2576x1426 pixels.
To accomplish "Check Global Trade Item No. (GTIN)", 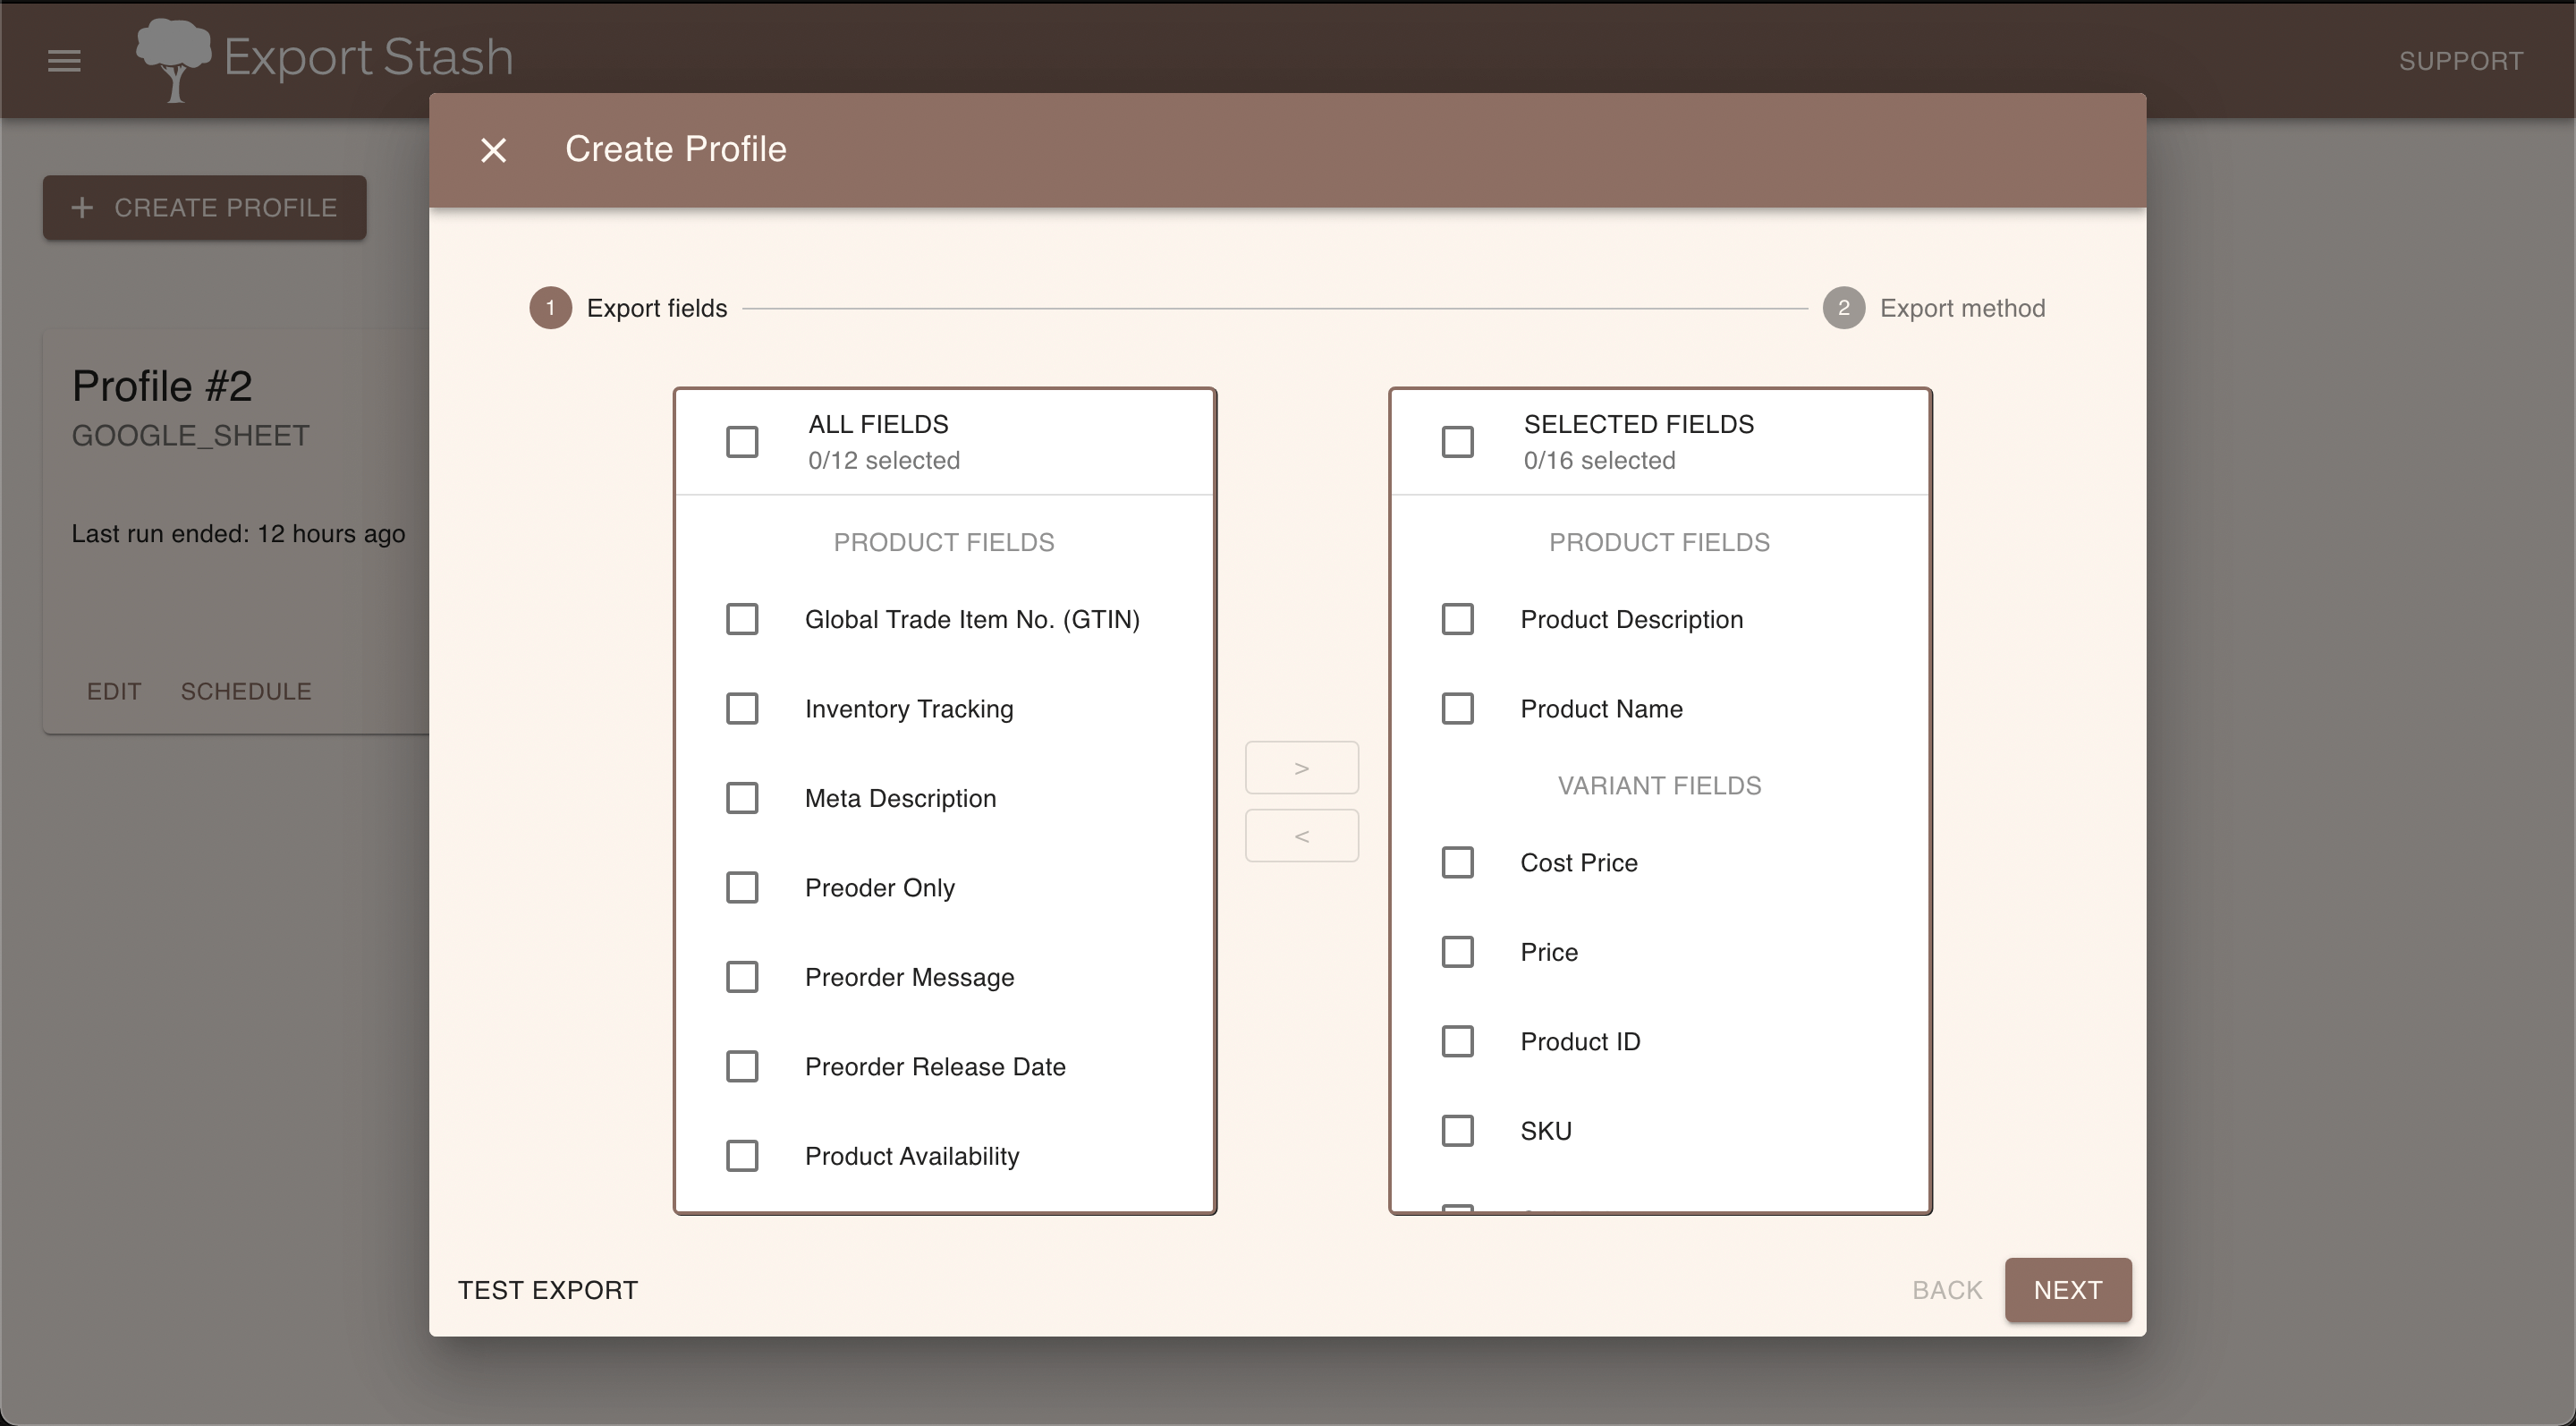I will [742, 619].
